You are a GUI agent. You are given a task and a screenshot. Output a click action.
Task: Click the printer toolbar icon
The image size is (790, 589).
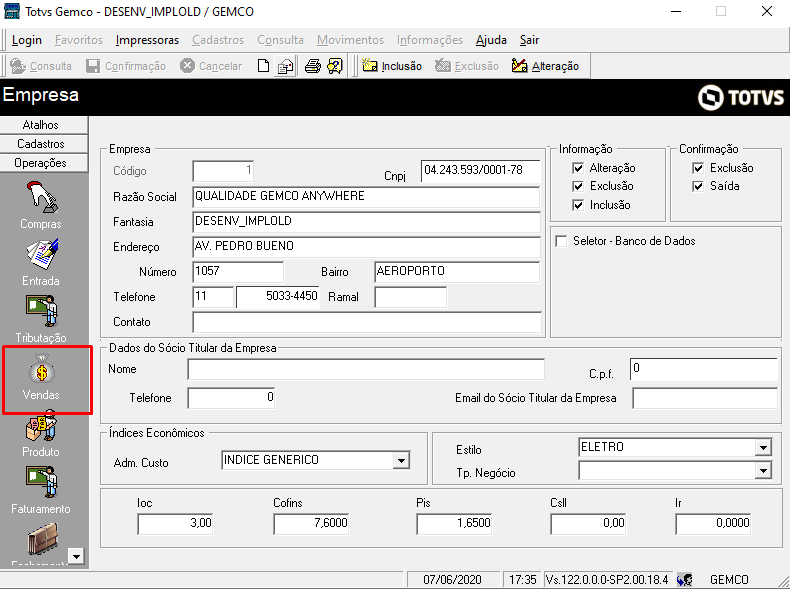point(313,66)
